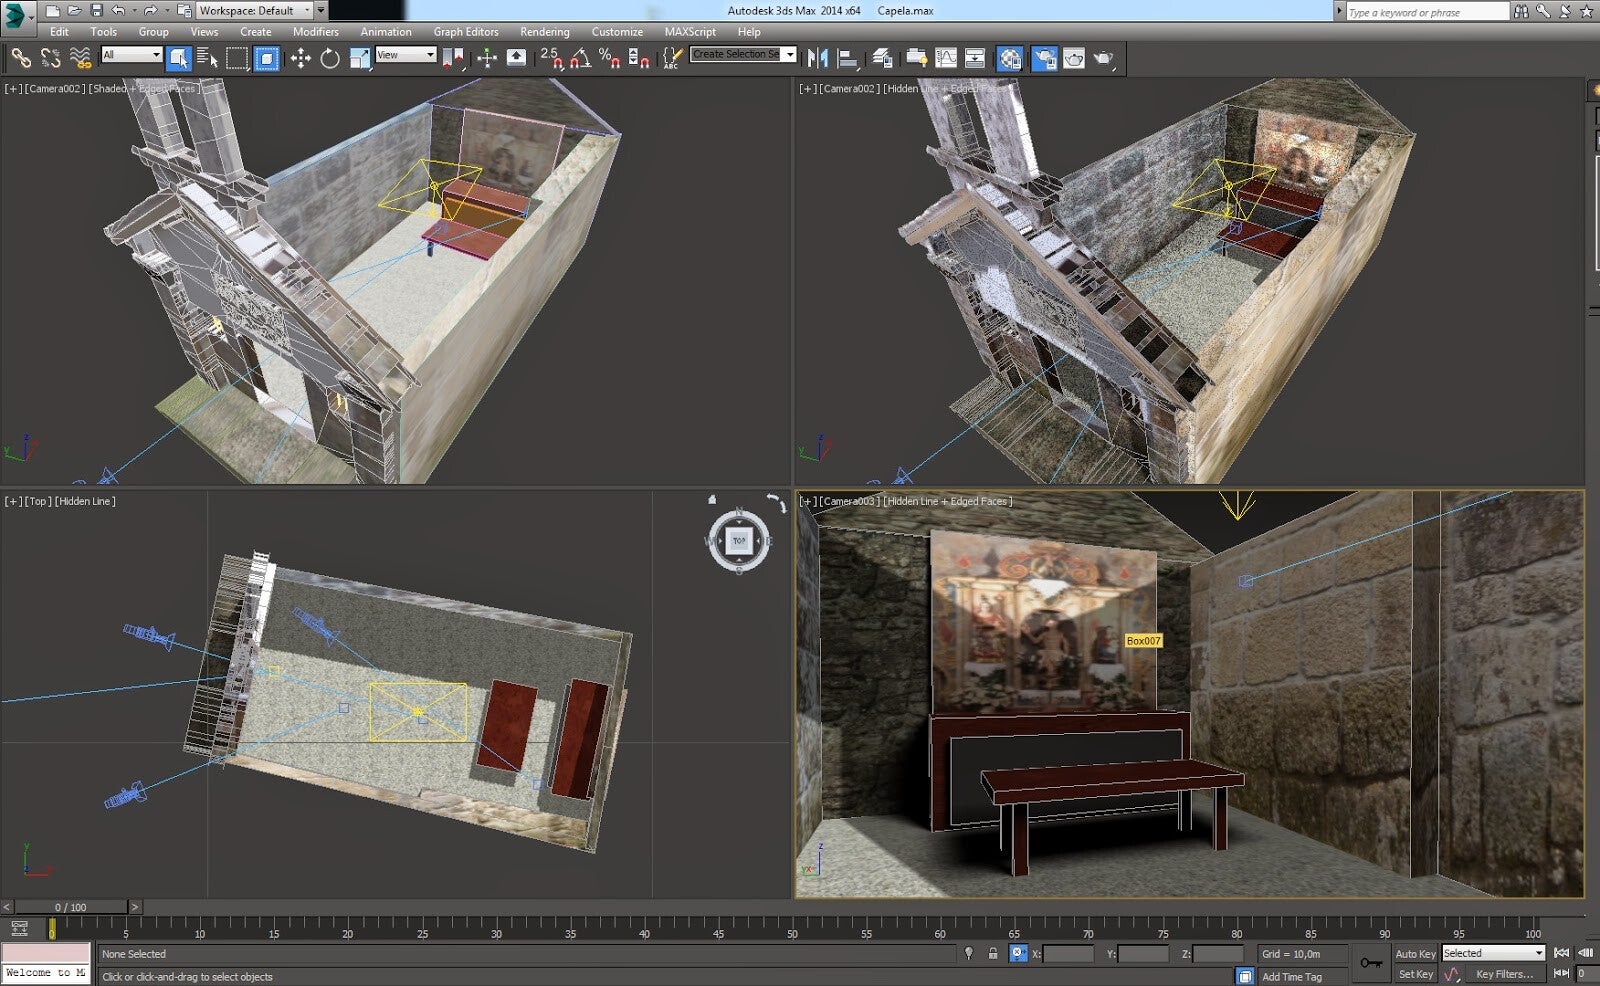This screenshot has height=986, width=1600.
Task: Open the Selected key filter dropdown
Action: [1493, 954]
